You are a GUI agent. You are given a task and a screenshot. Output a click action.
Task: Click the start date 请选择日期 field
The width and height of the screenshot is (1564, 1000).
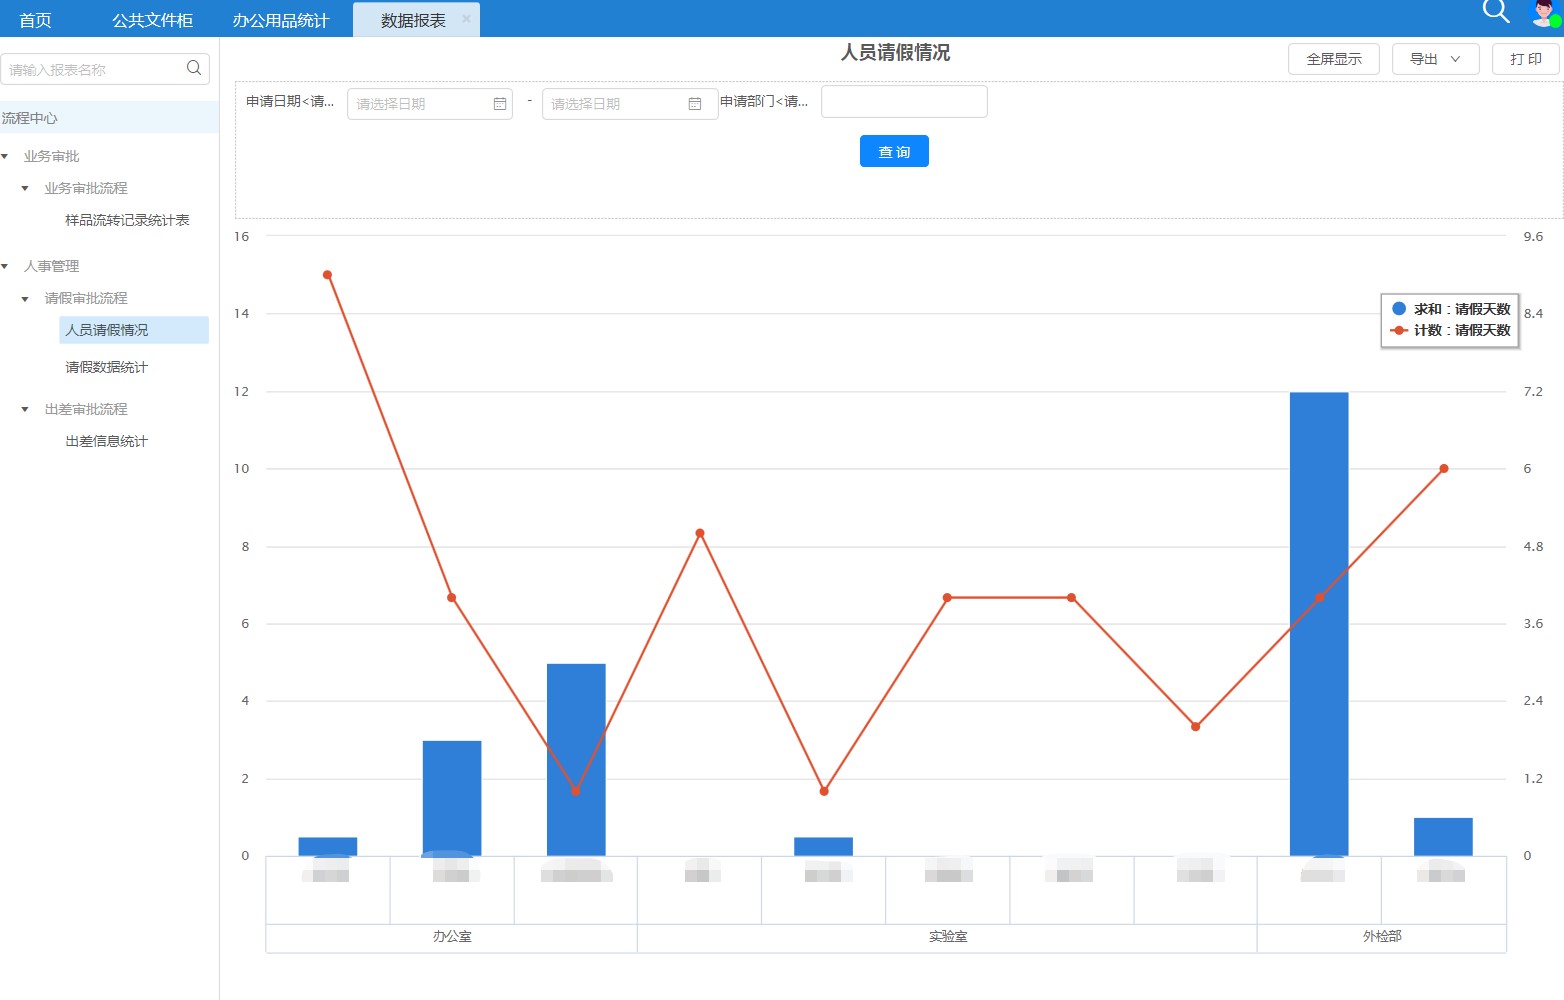click(430, 104)
